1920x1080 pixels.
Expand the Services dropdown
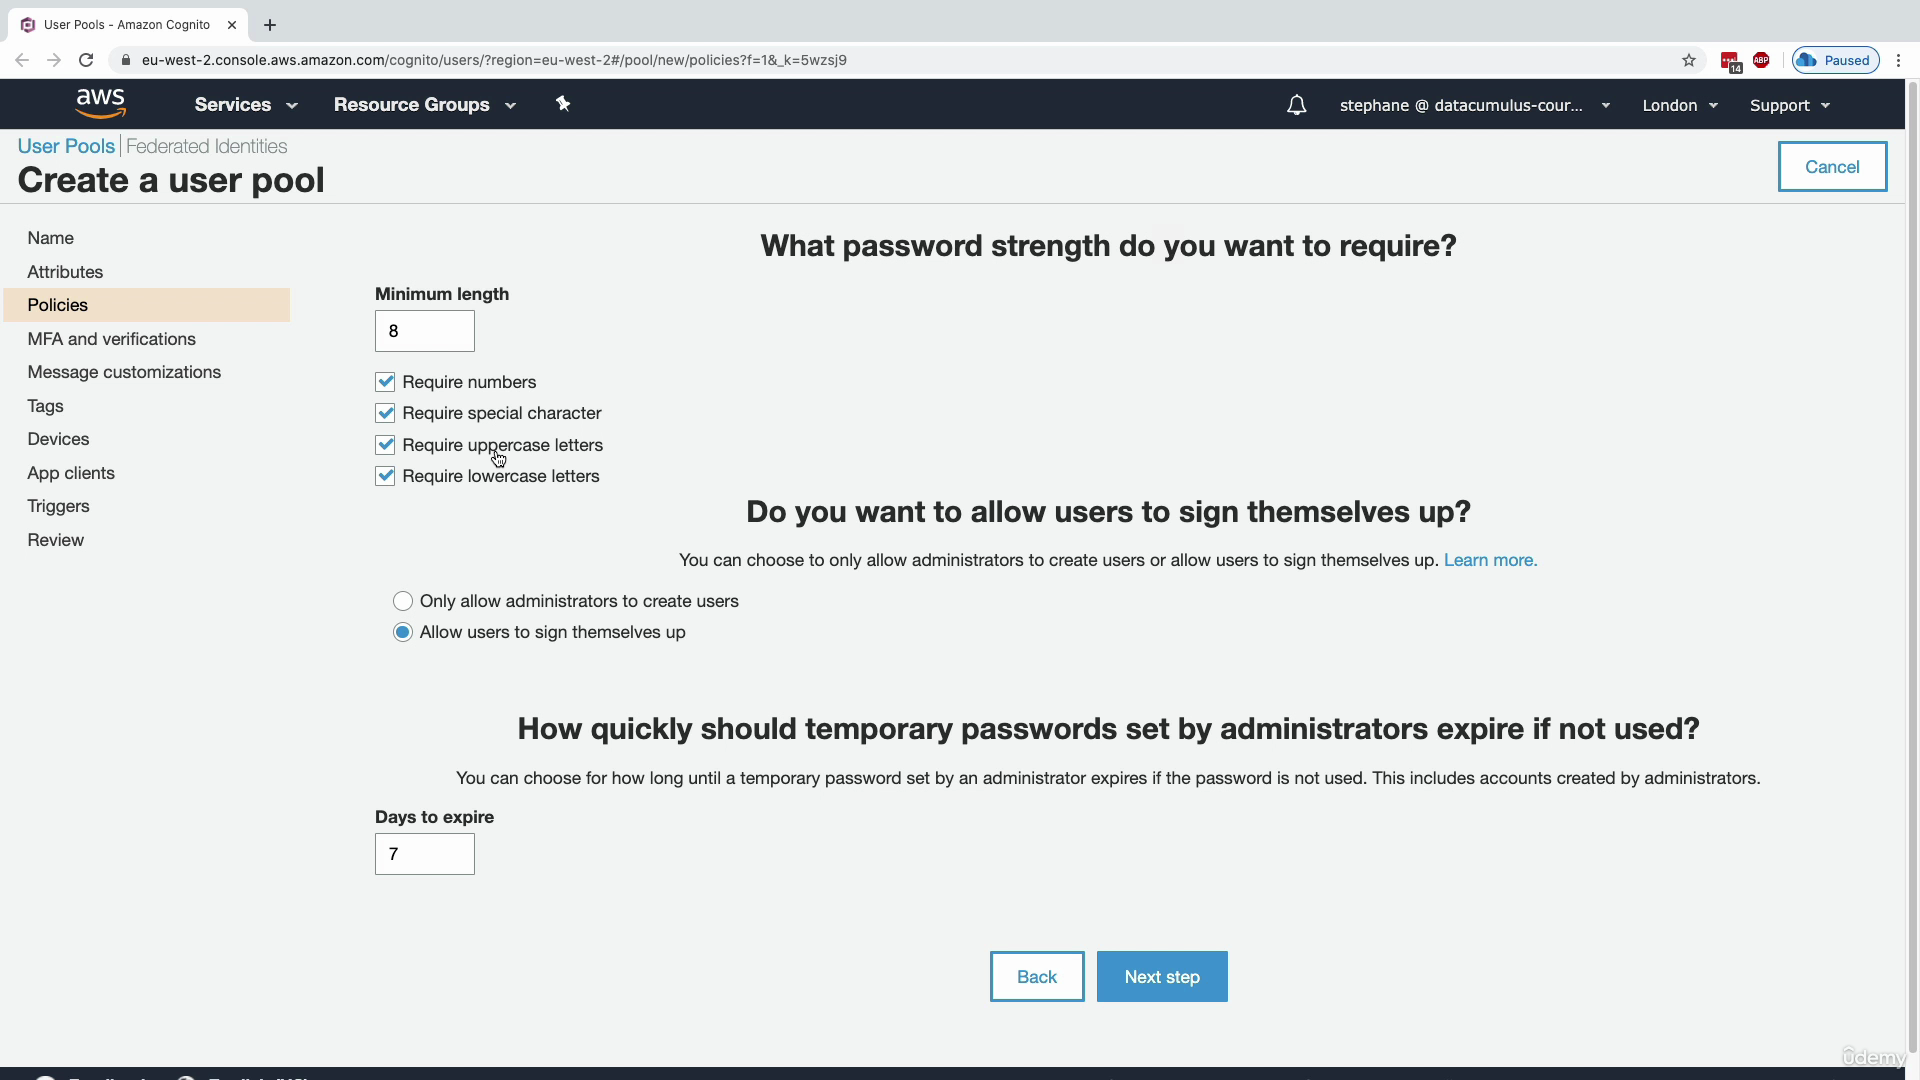tap(246, 105)
